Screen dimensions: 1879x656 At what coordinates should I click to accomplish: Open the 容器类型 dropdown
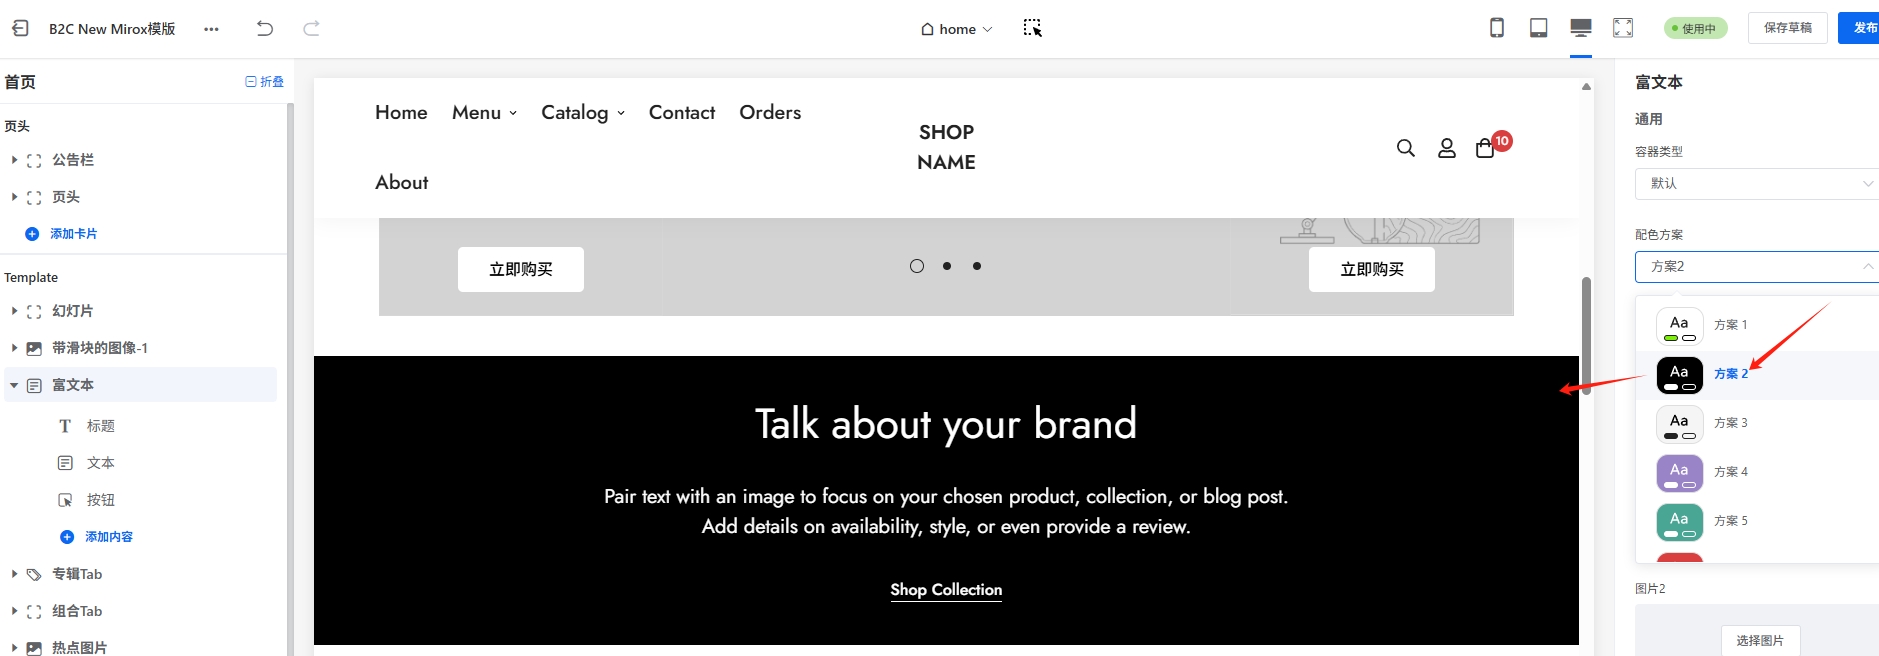[x=1756, y=183]
